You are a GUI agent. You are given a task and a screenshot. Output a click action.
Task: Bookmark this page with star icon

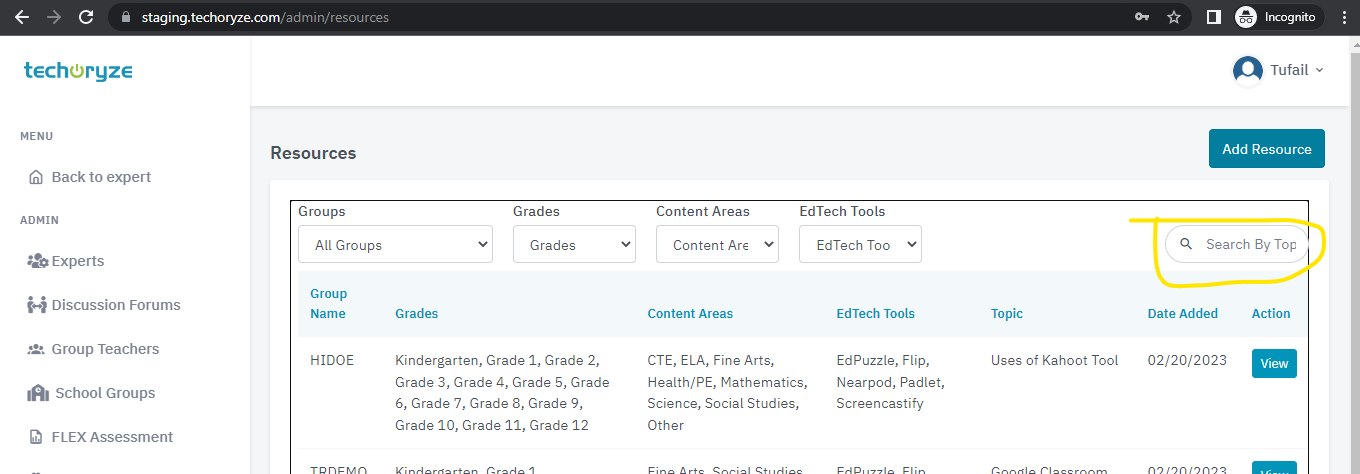click(1174, 17)
